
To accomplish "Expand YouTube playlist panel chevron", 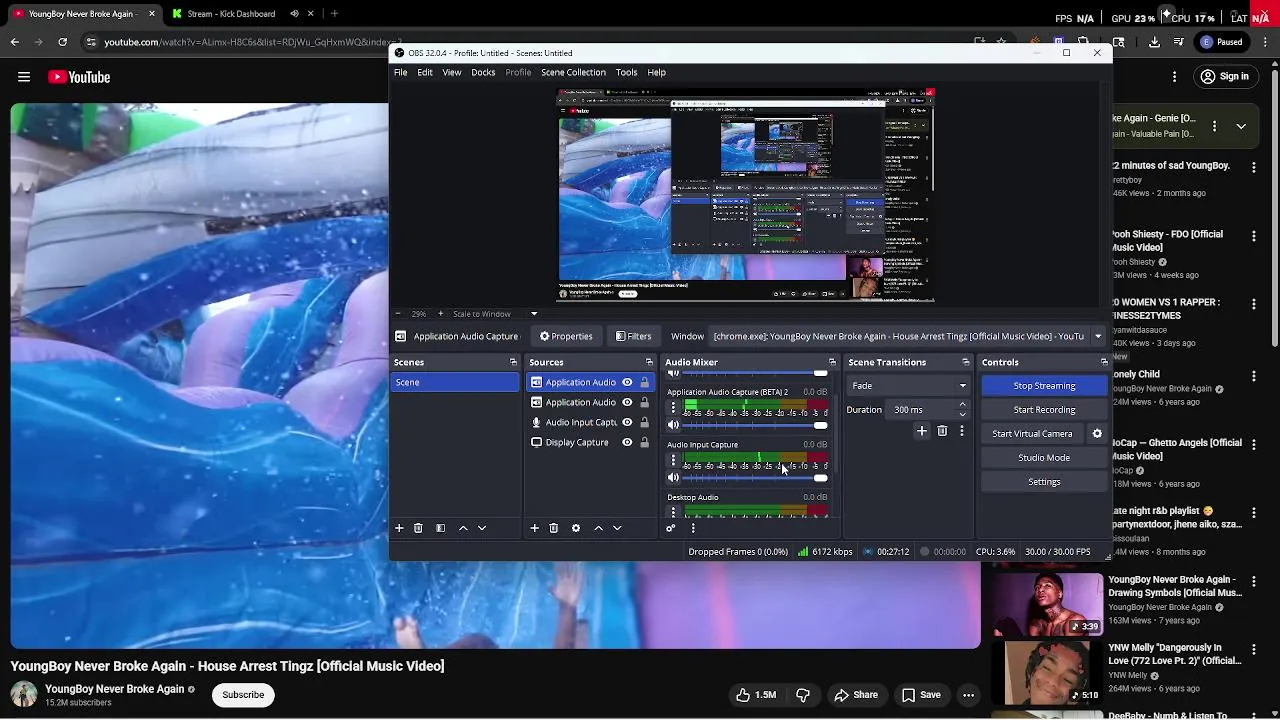I will (1241, 127).
